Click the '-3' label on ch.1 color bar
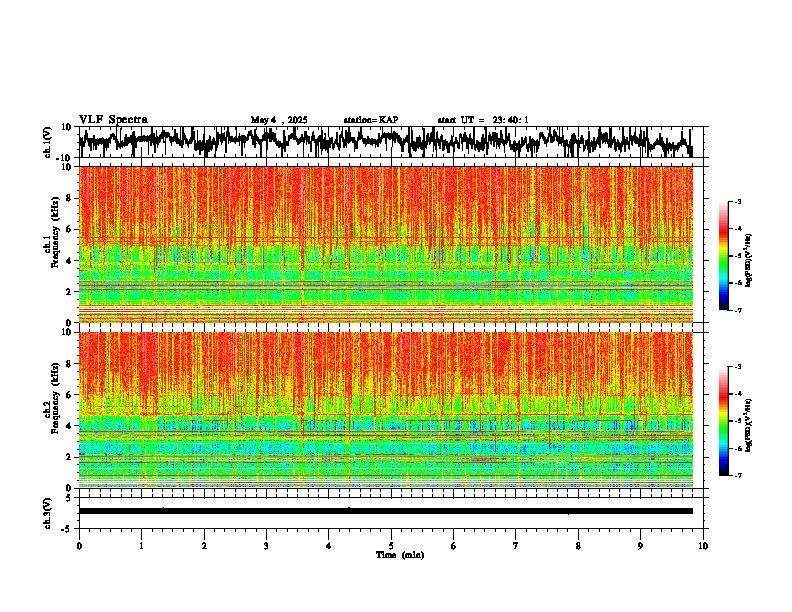 pyautogui.click(x=738, y=202)
